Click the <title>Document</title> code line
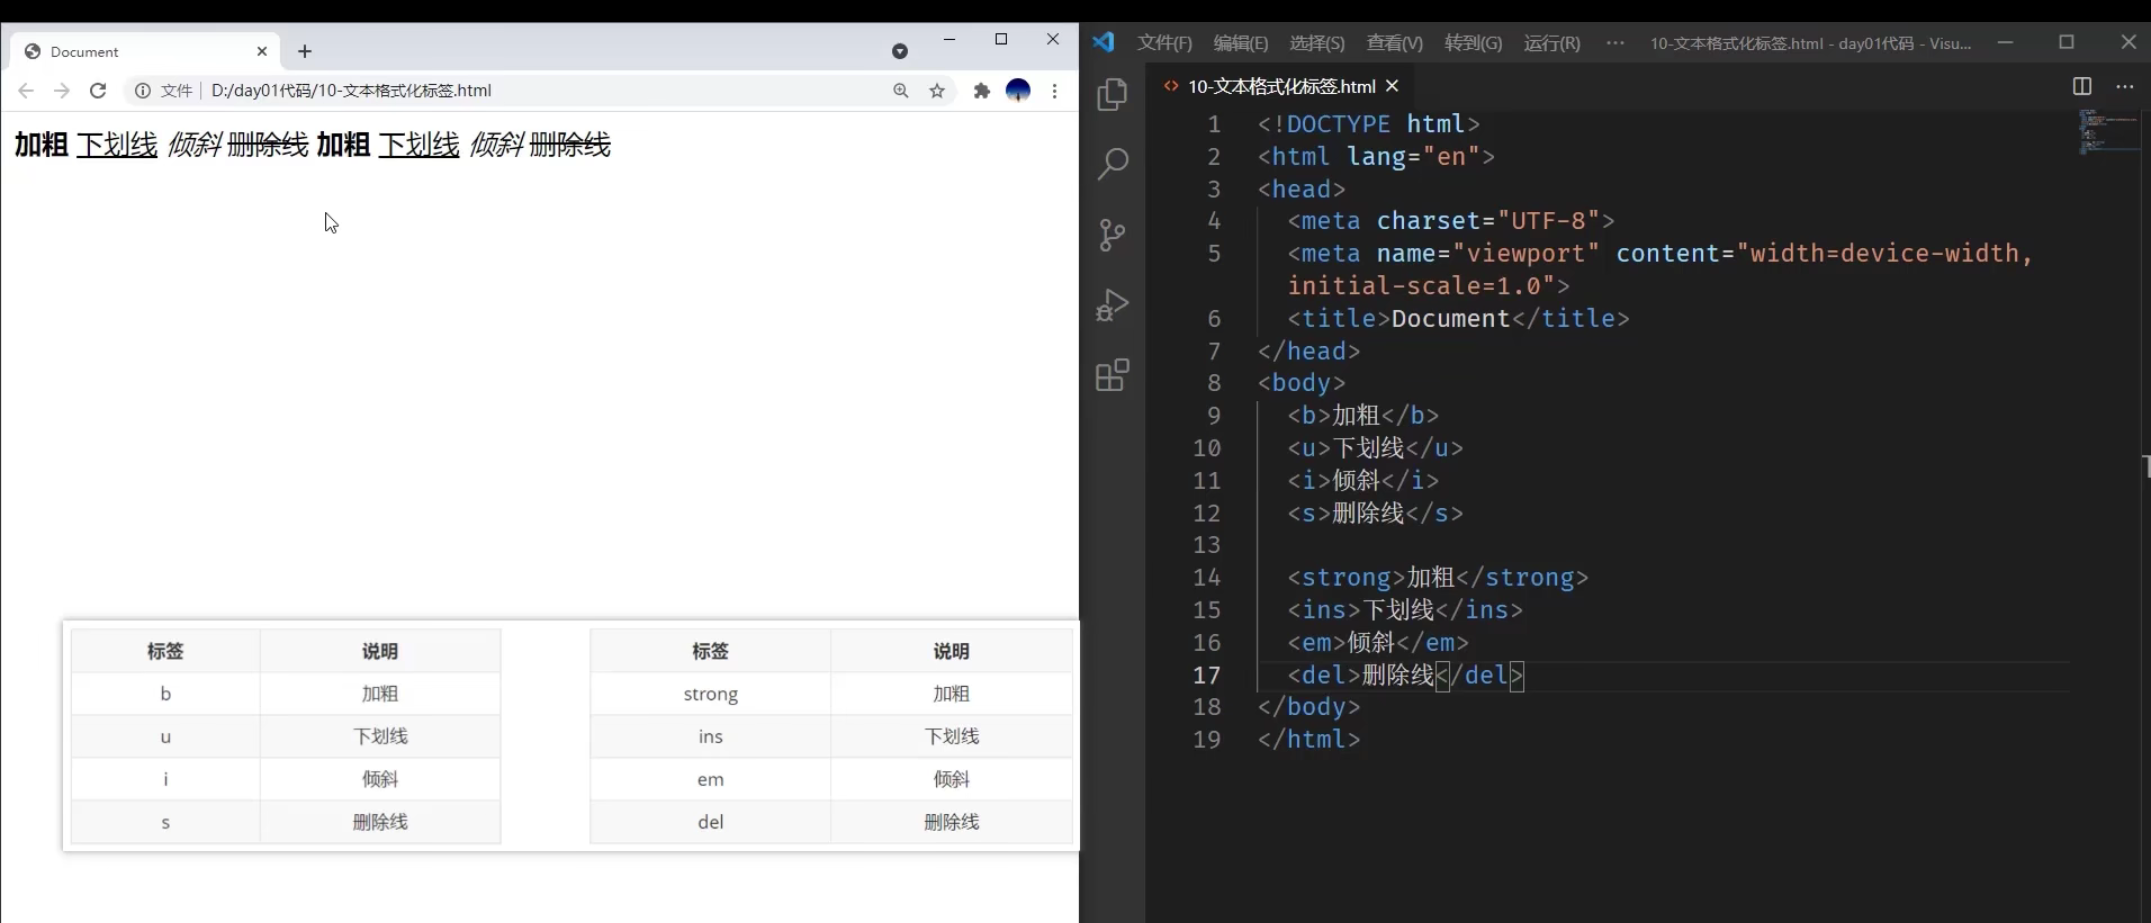 coord(1458,318)
